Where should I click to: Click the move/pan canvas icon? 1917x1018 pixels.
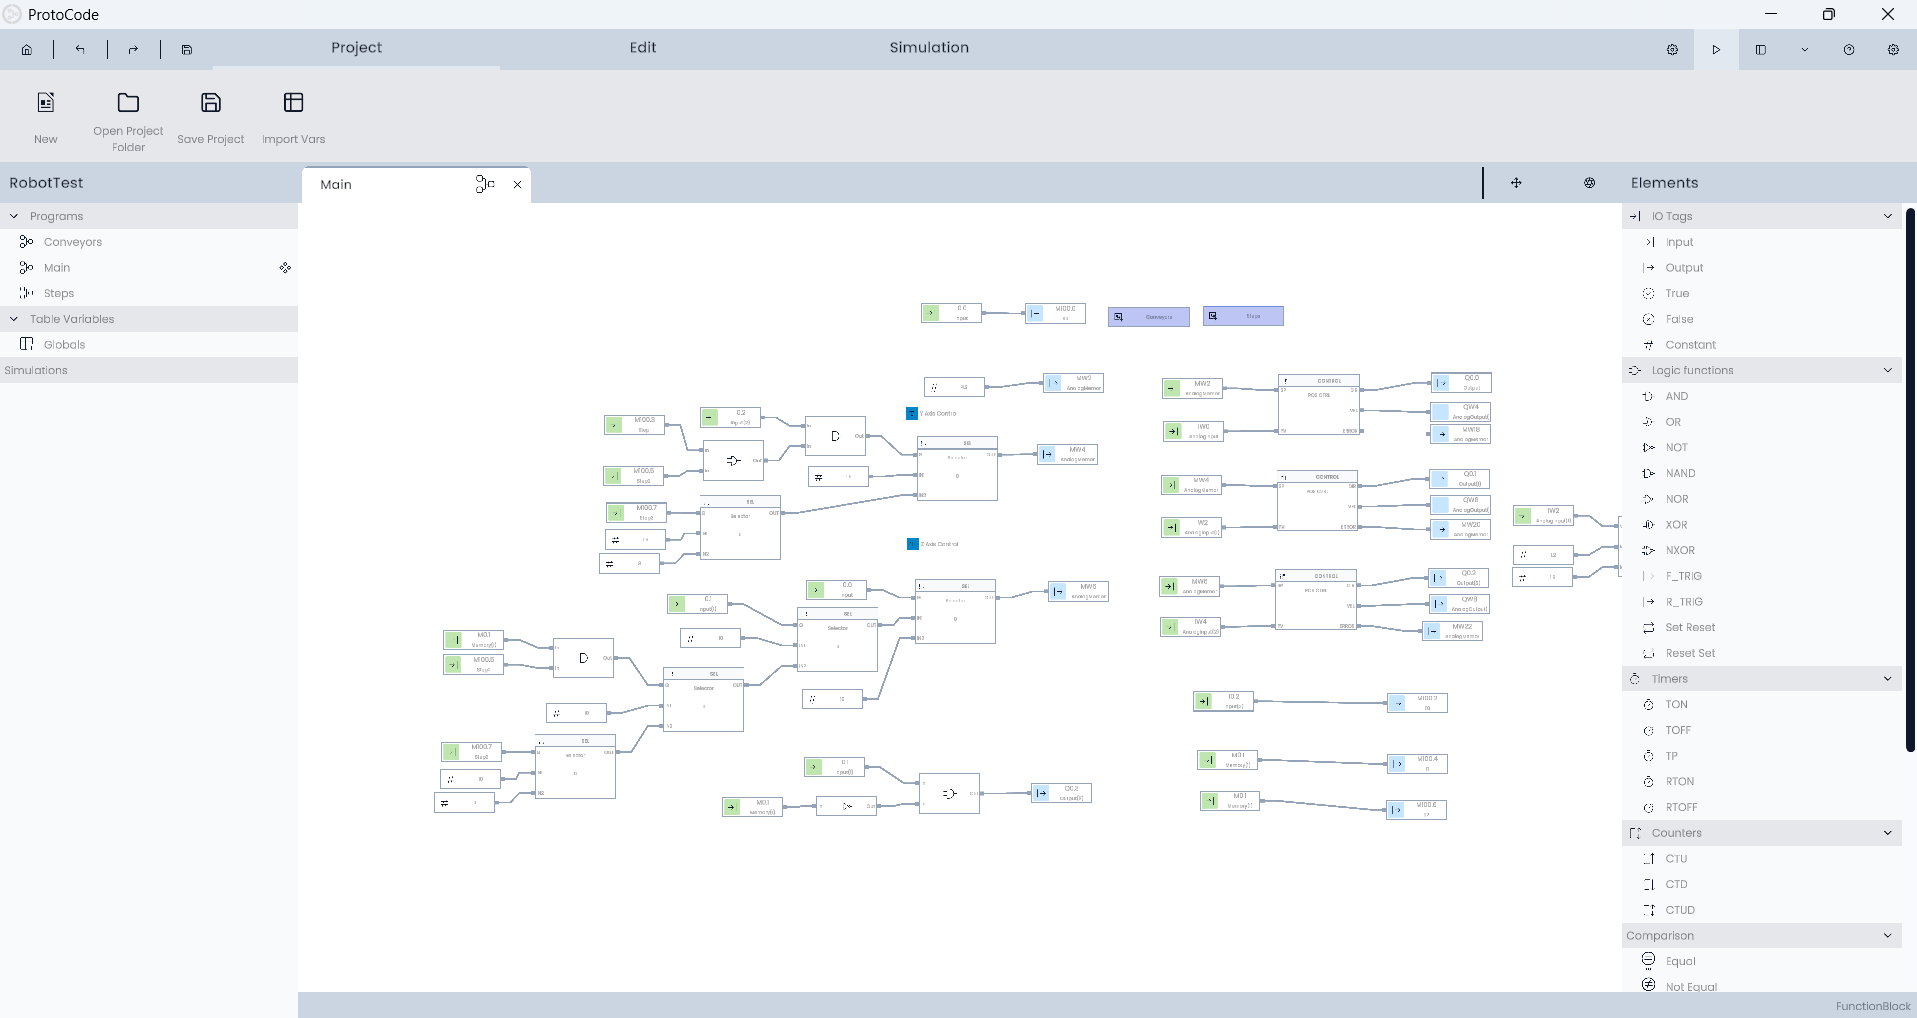(1516, 183)
